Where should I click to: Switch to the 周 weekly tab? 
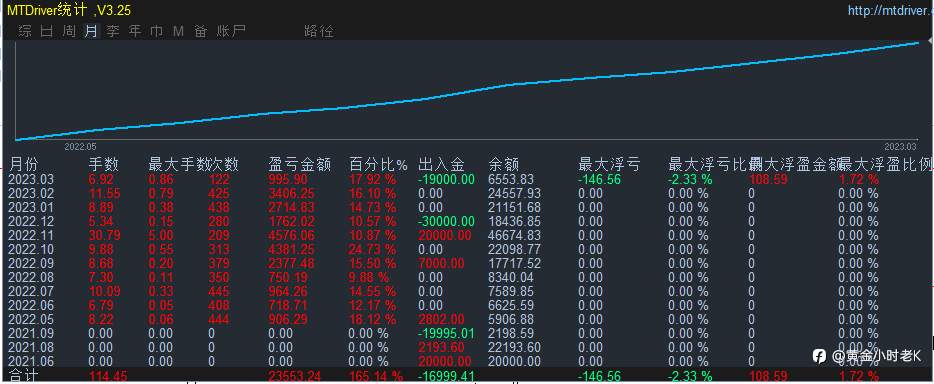pyautogui.click(x=69, y=32)
